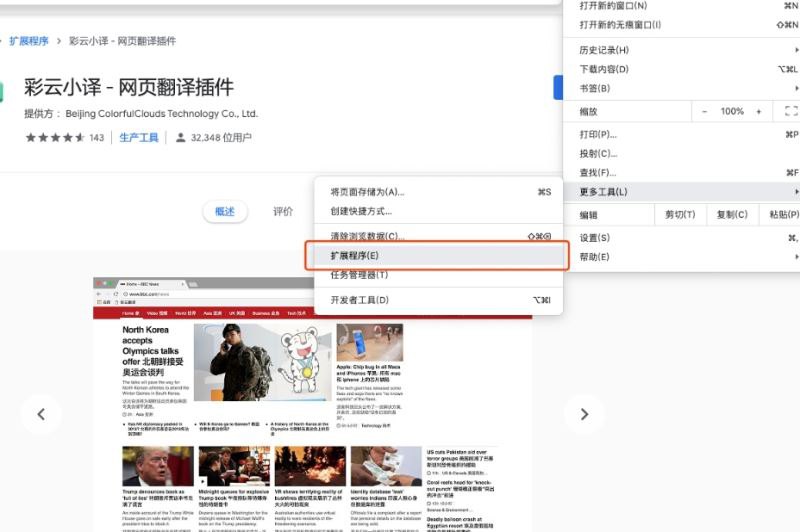Image resolution: width=800 pixels, height=532 pixels.
Task: Click 扩展程序 breadcrumb link
Action: point(29,41)
